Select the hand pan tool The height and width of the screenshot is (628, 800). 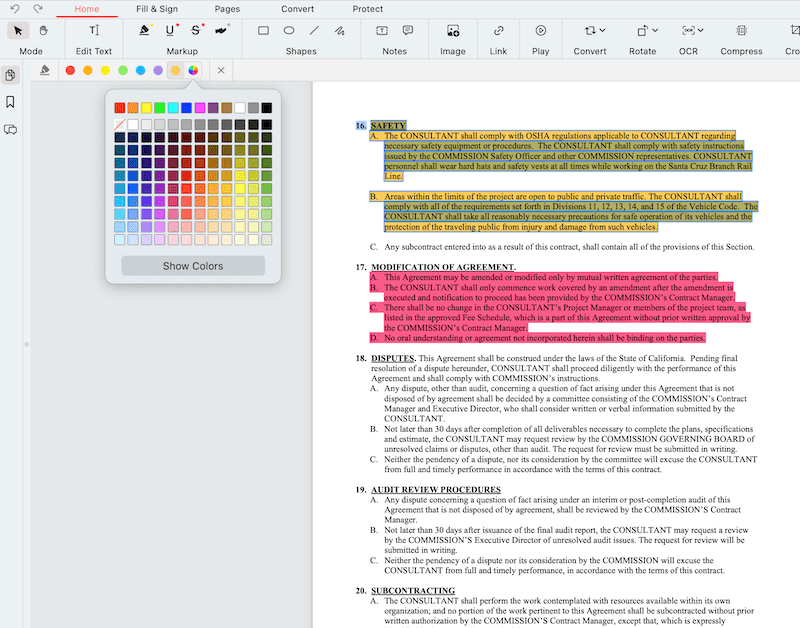point(43,31)
